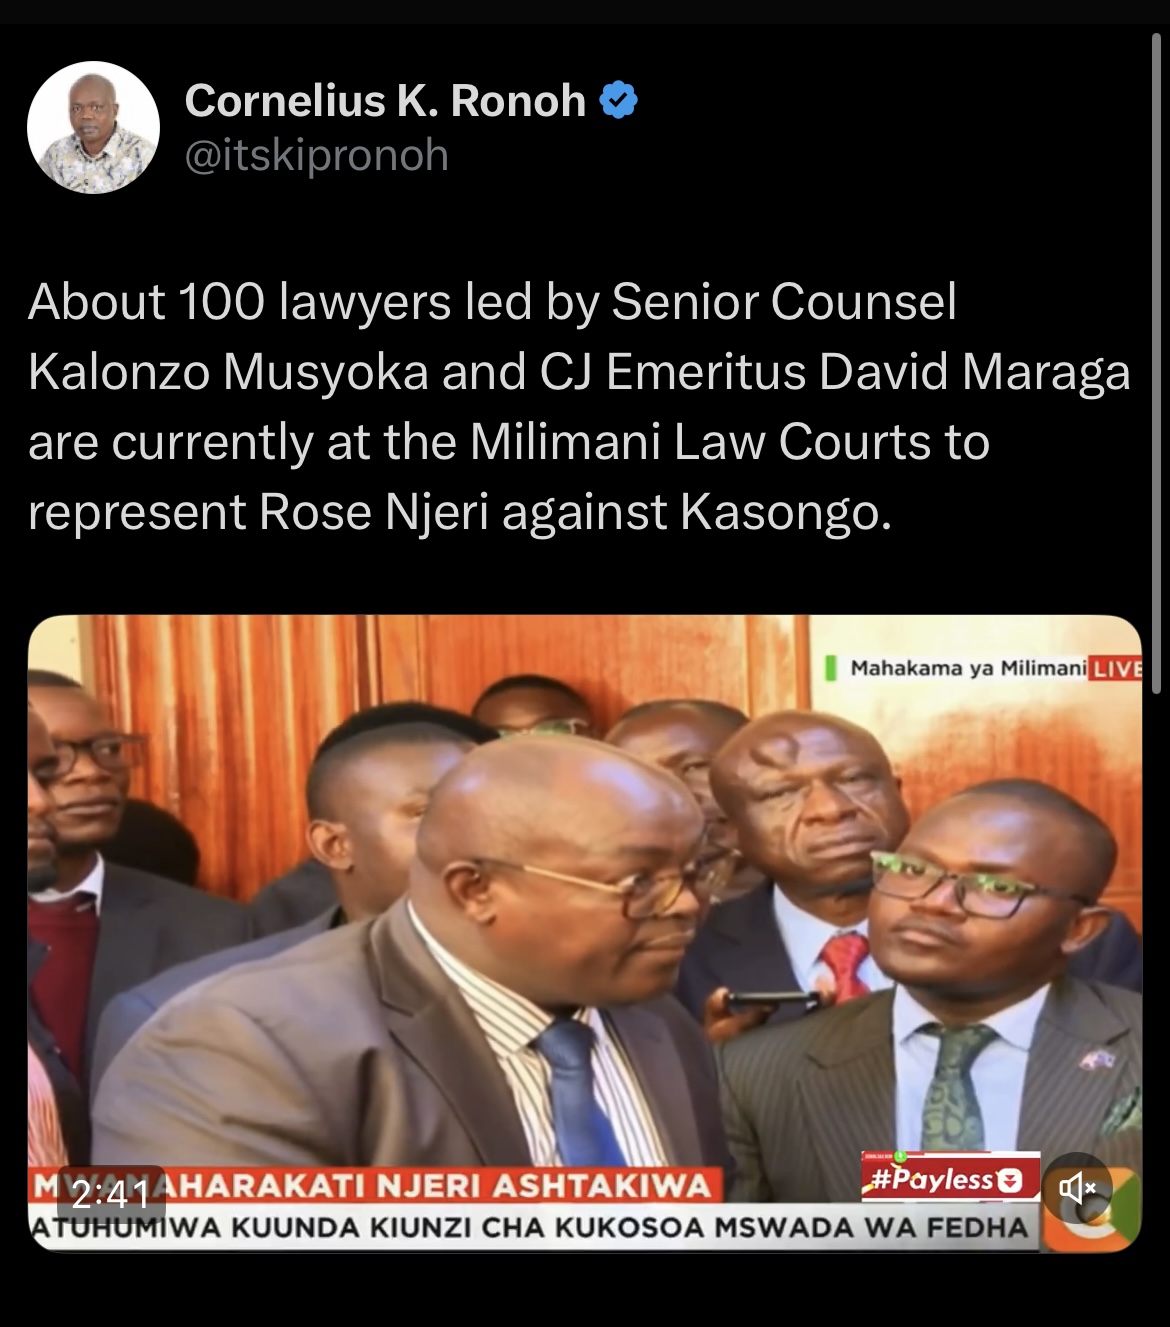Open the @itskipronoh handle
The height and width of the screenshot is (1327, 1170).
(x=317, y=156)
